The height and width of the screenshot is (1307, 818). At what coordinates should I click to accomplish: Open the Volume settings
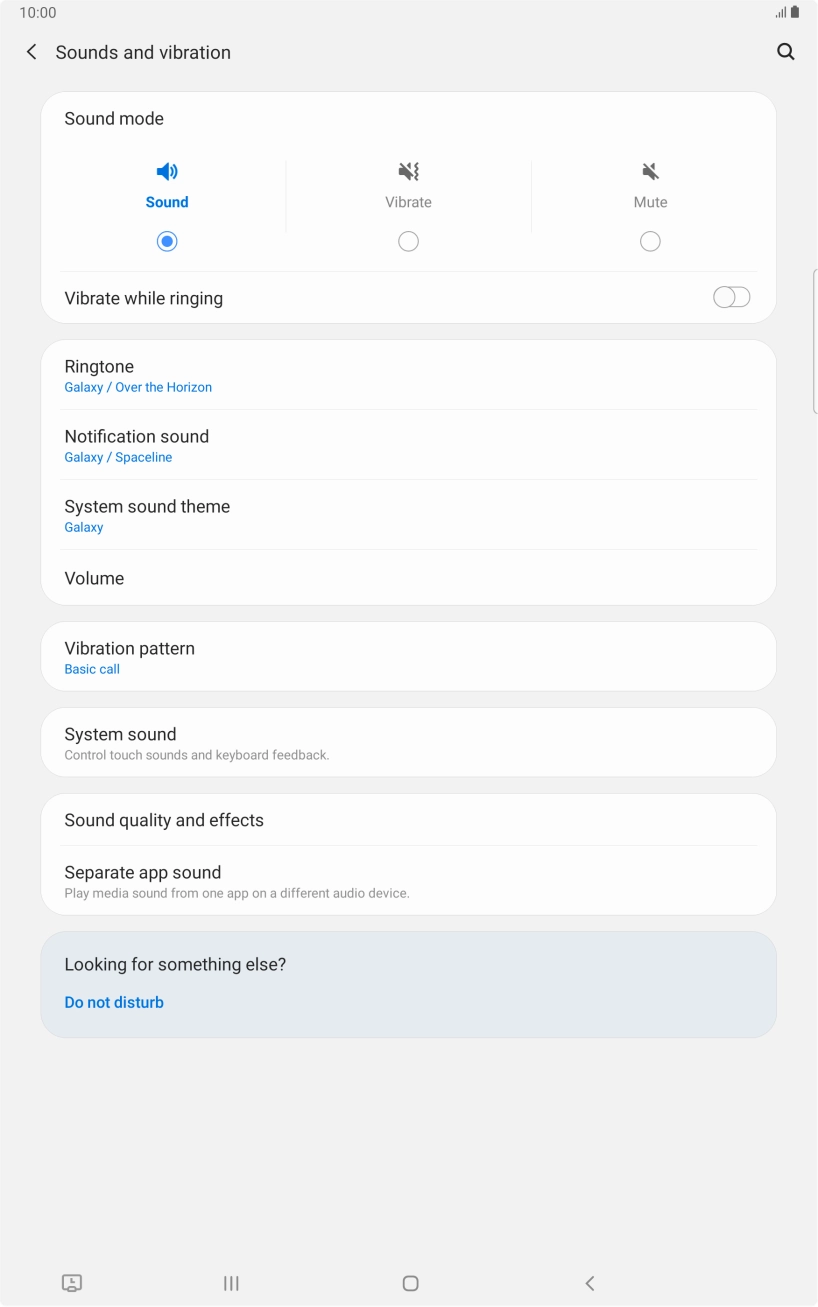coord(408,578)
